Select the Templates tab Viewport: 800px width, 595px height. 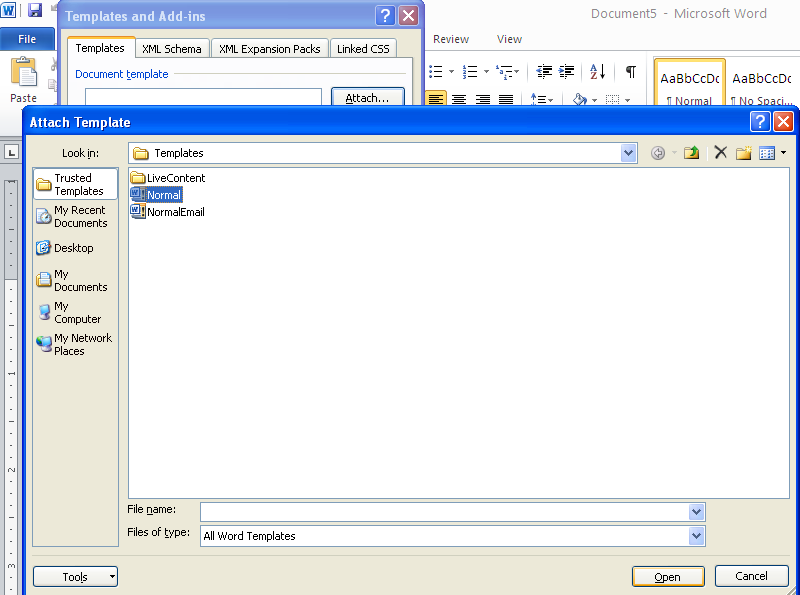pyautogui.click(x=101, y=48)
